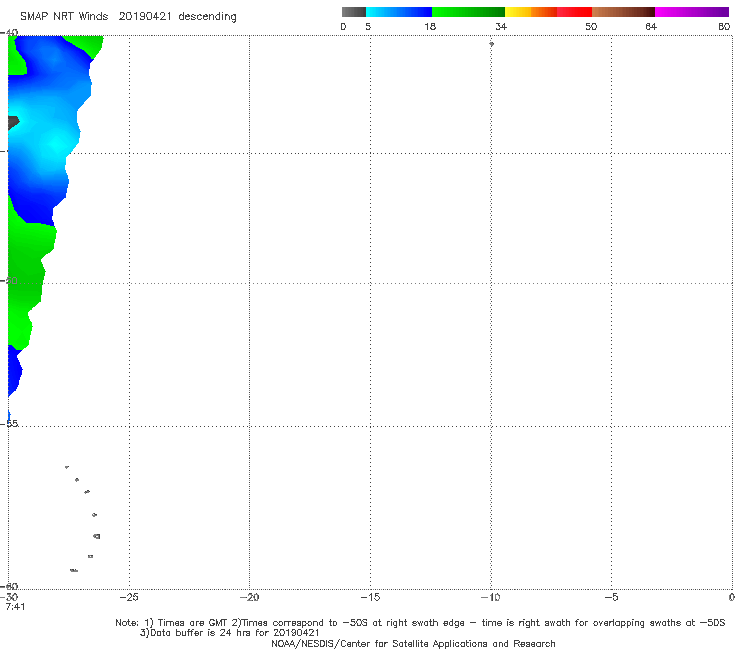This screenshot has width=740, height=650.
Task: Click the "SMAP NRT Winds" title text
Action: click(64, 16)
